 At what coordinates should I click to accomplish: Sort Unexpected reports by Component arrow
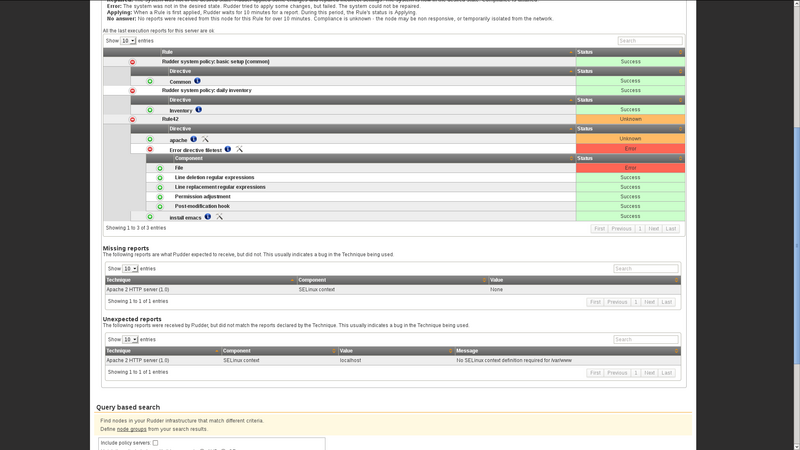point(334,351)
